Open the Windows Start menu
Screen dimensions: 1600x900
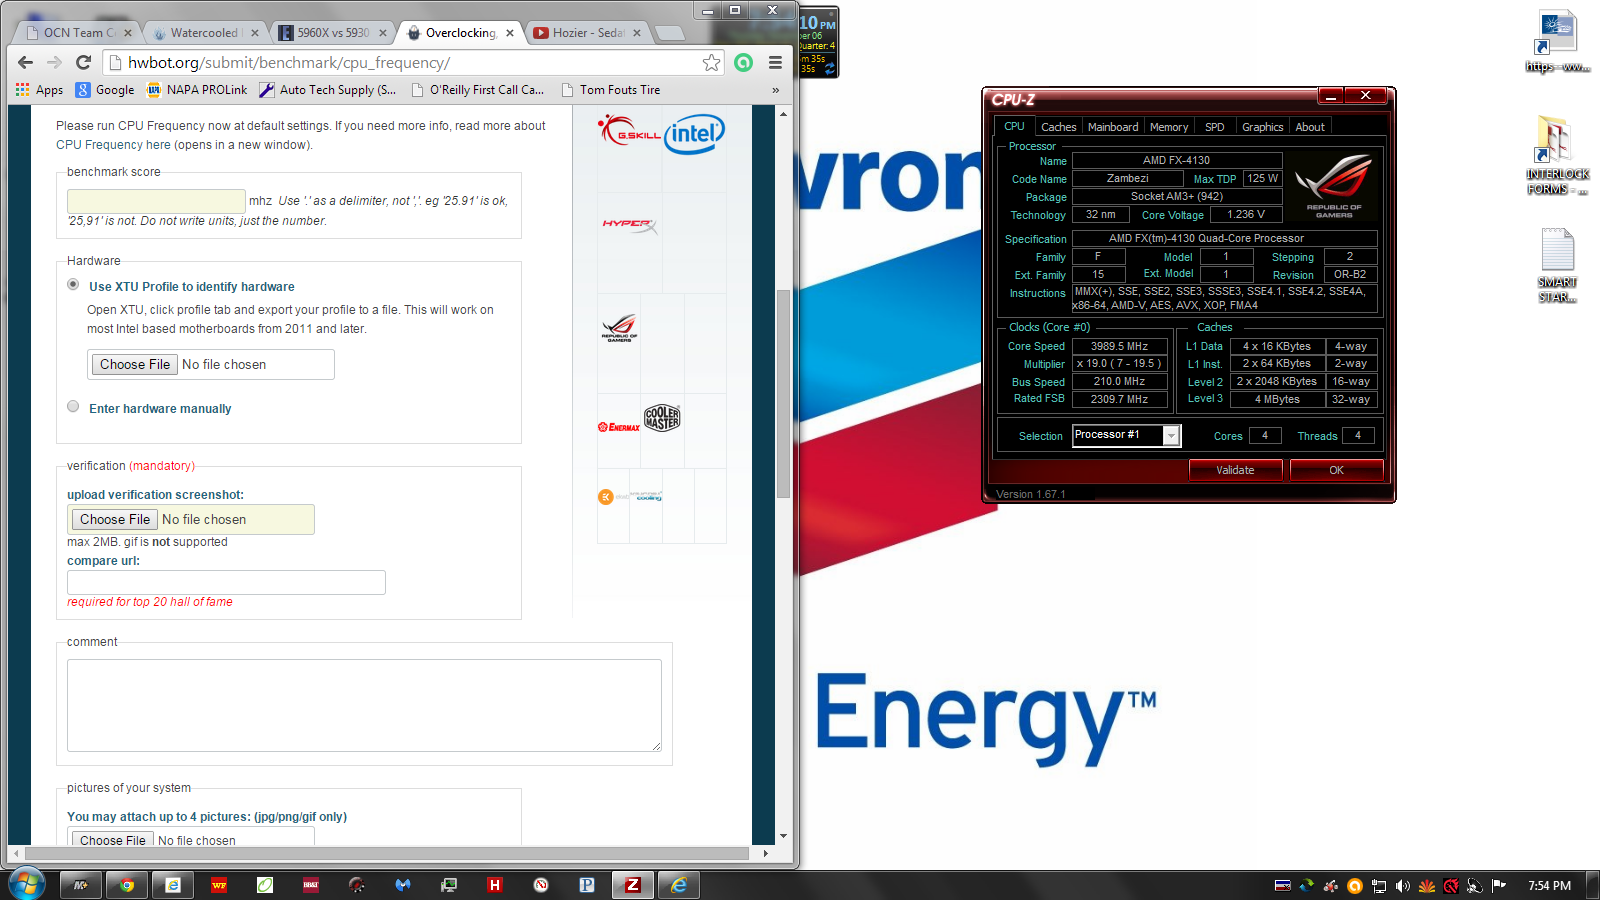click(27, 885)
